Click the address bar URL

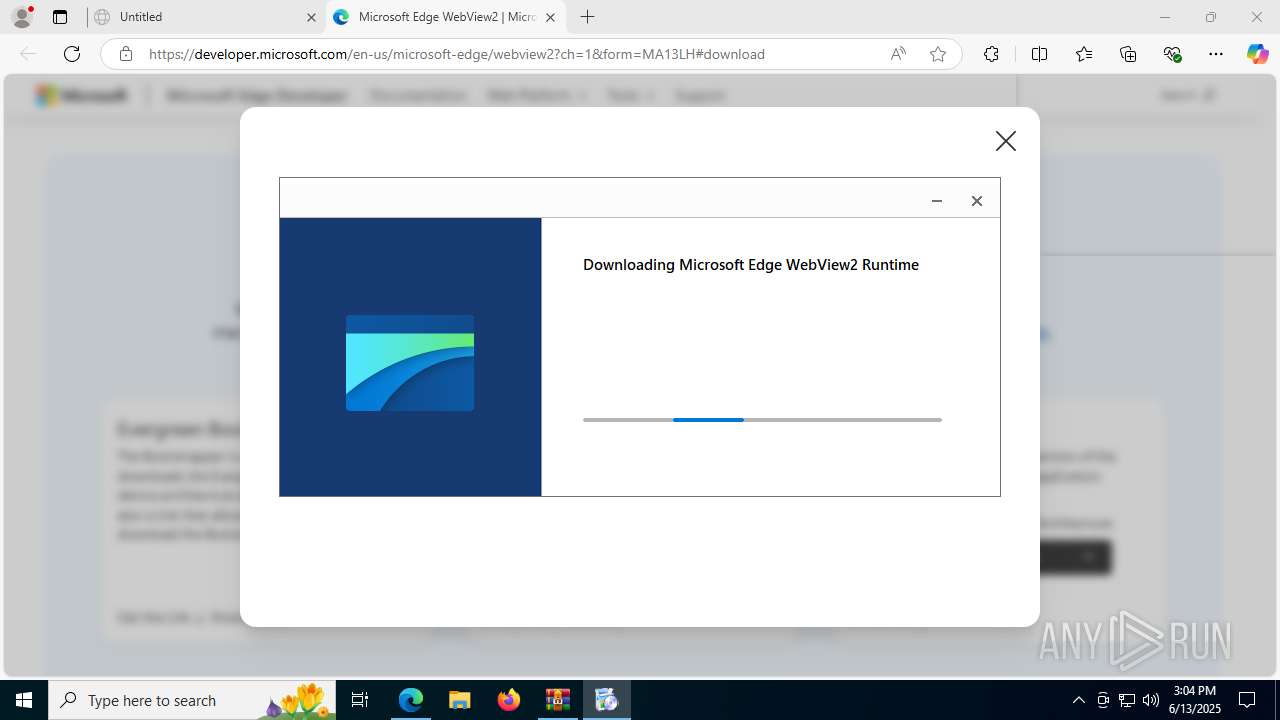457,54
